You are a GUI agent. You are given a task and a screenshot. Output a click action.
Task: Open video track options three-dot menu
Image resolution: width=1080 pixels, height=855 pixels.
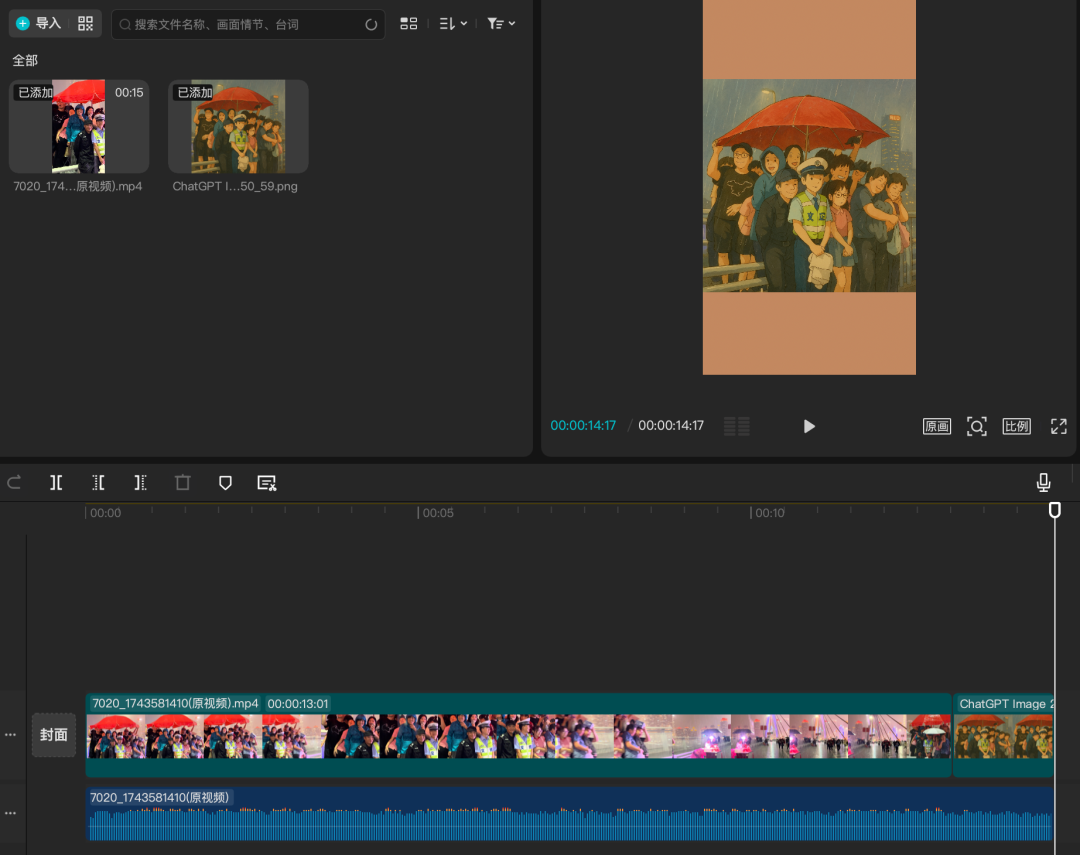click(10, 735)
